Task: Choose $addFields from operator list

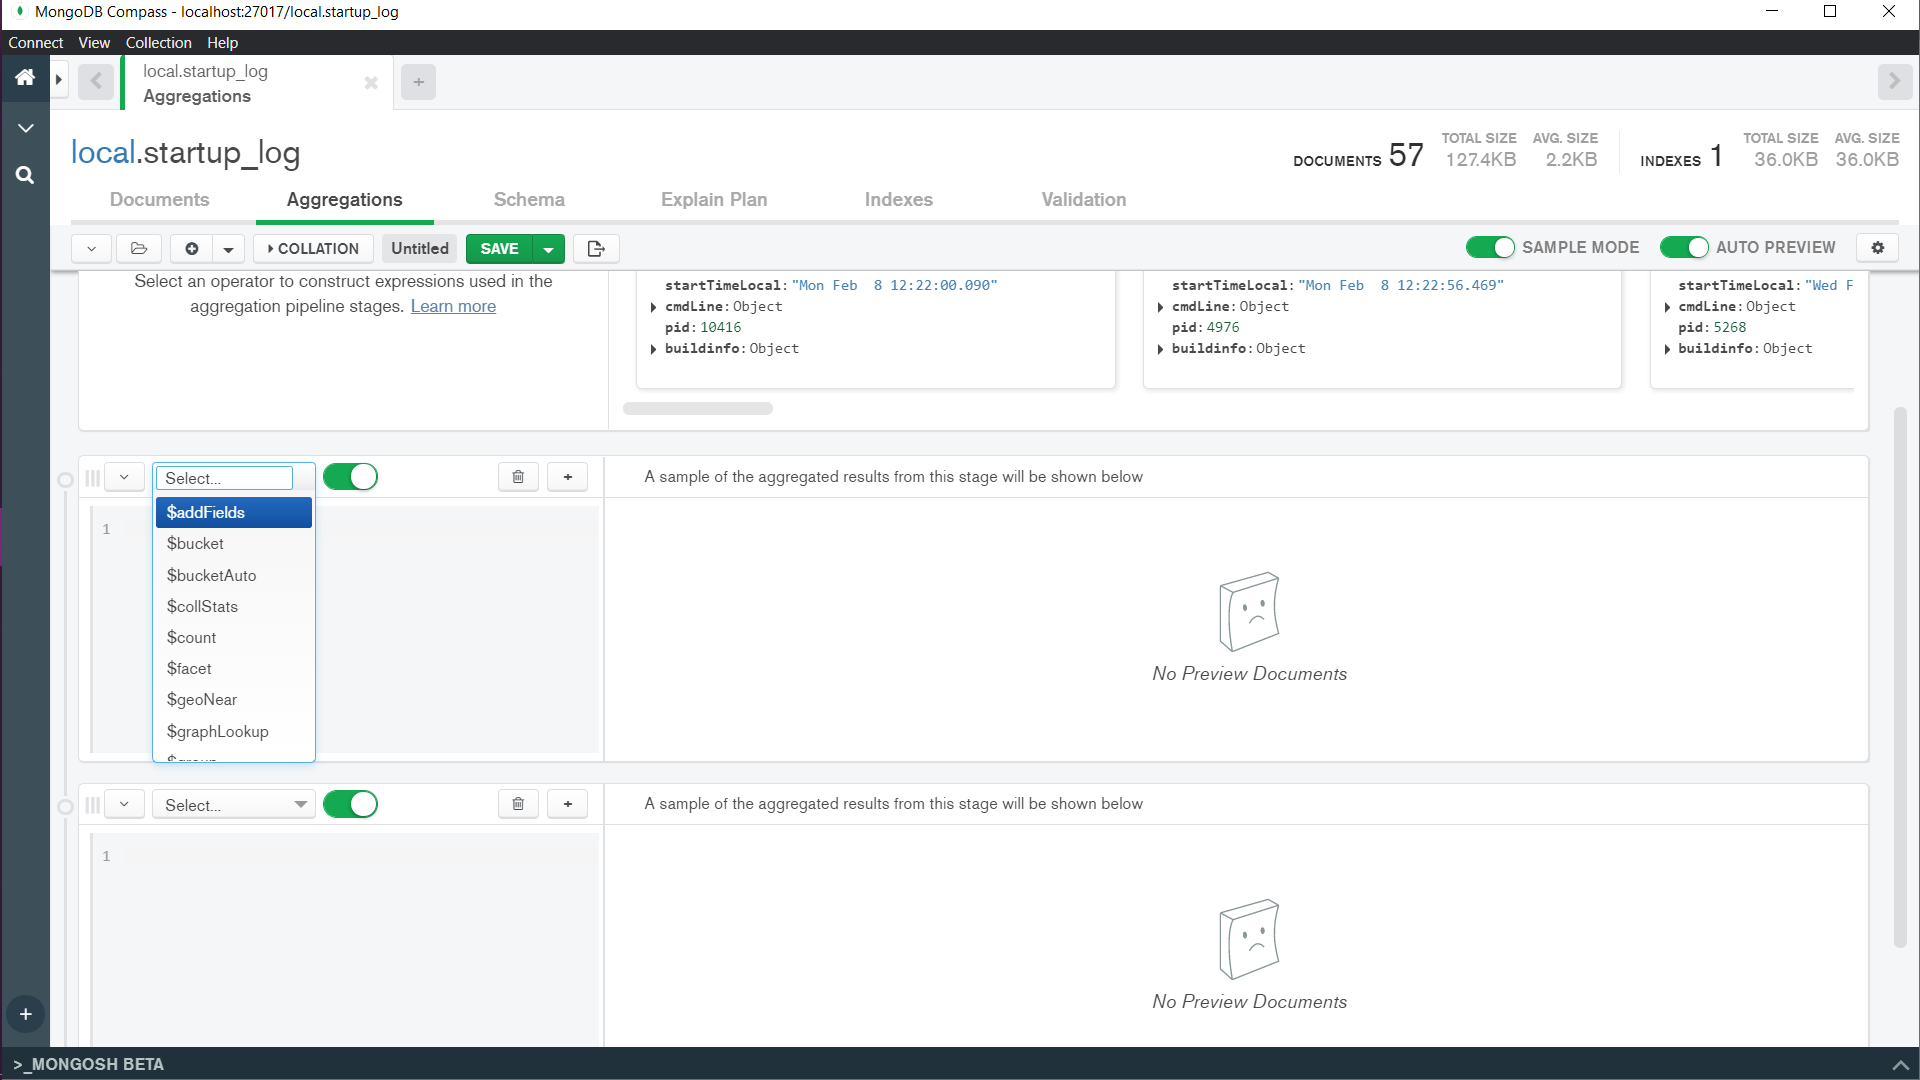Action: click(x=234, y=512)
